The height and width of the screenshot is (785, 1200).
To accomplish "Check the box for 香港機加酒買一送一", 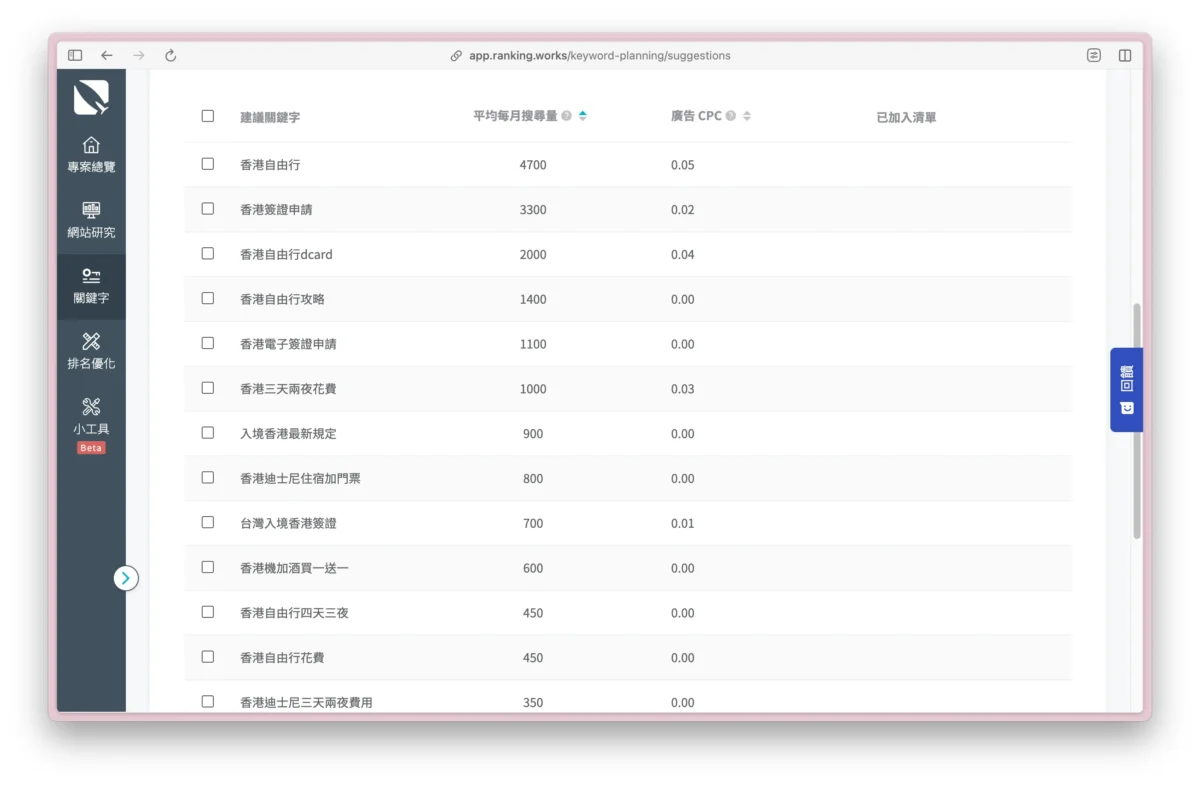I will (x=208, y=567).
